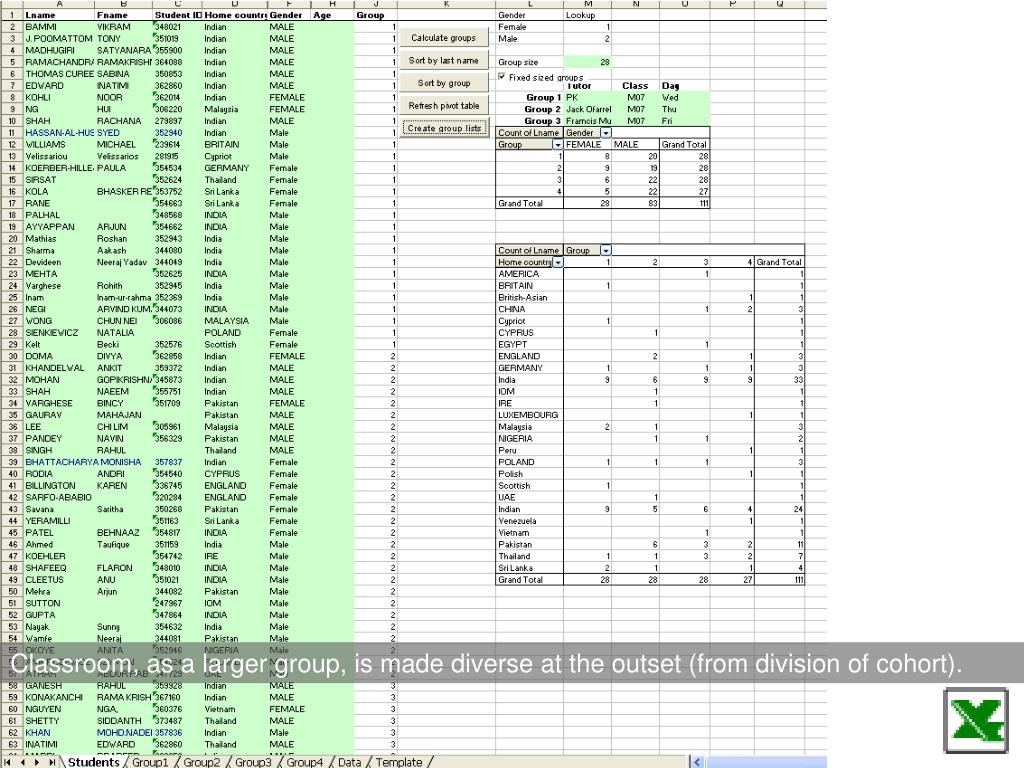This screenshot has width=1024, height=768.
Task: Click Sri Lanka row in country pivot
Action: [x=650, y=568]
